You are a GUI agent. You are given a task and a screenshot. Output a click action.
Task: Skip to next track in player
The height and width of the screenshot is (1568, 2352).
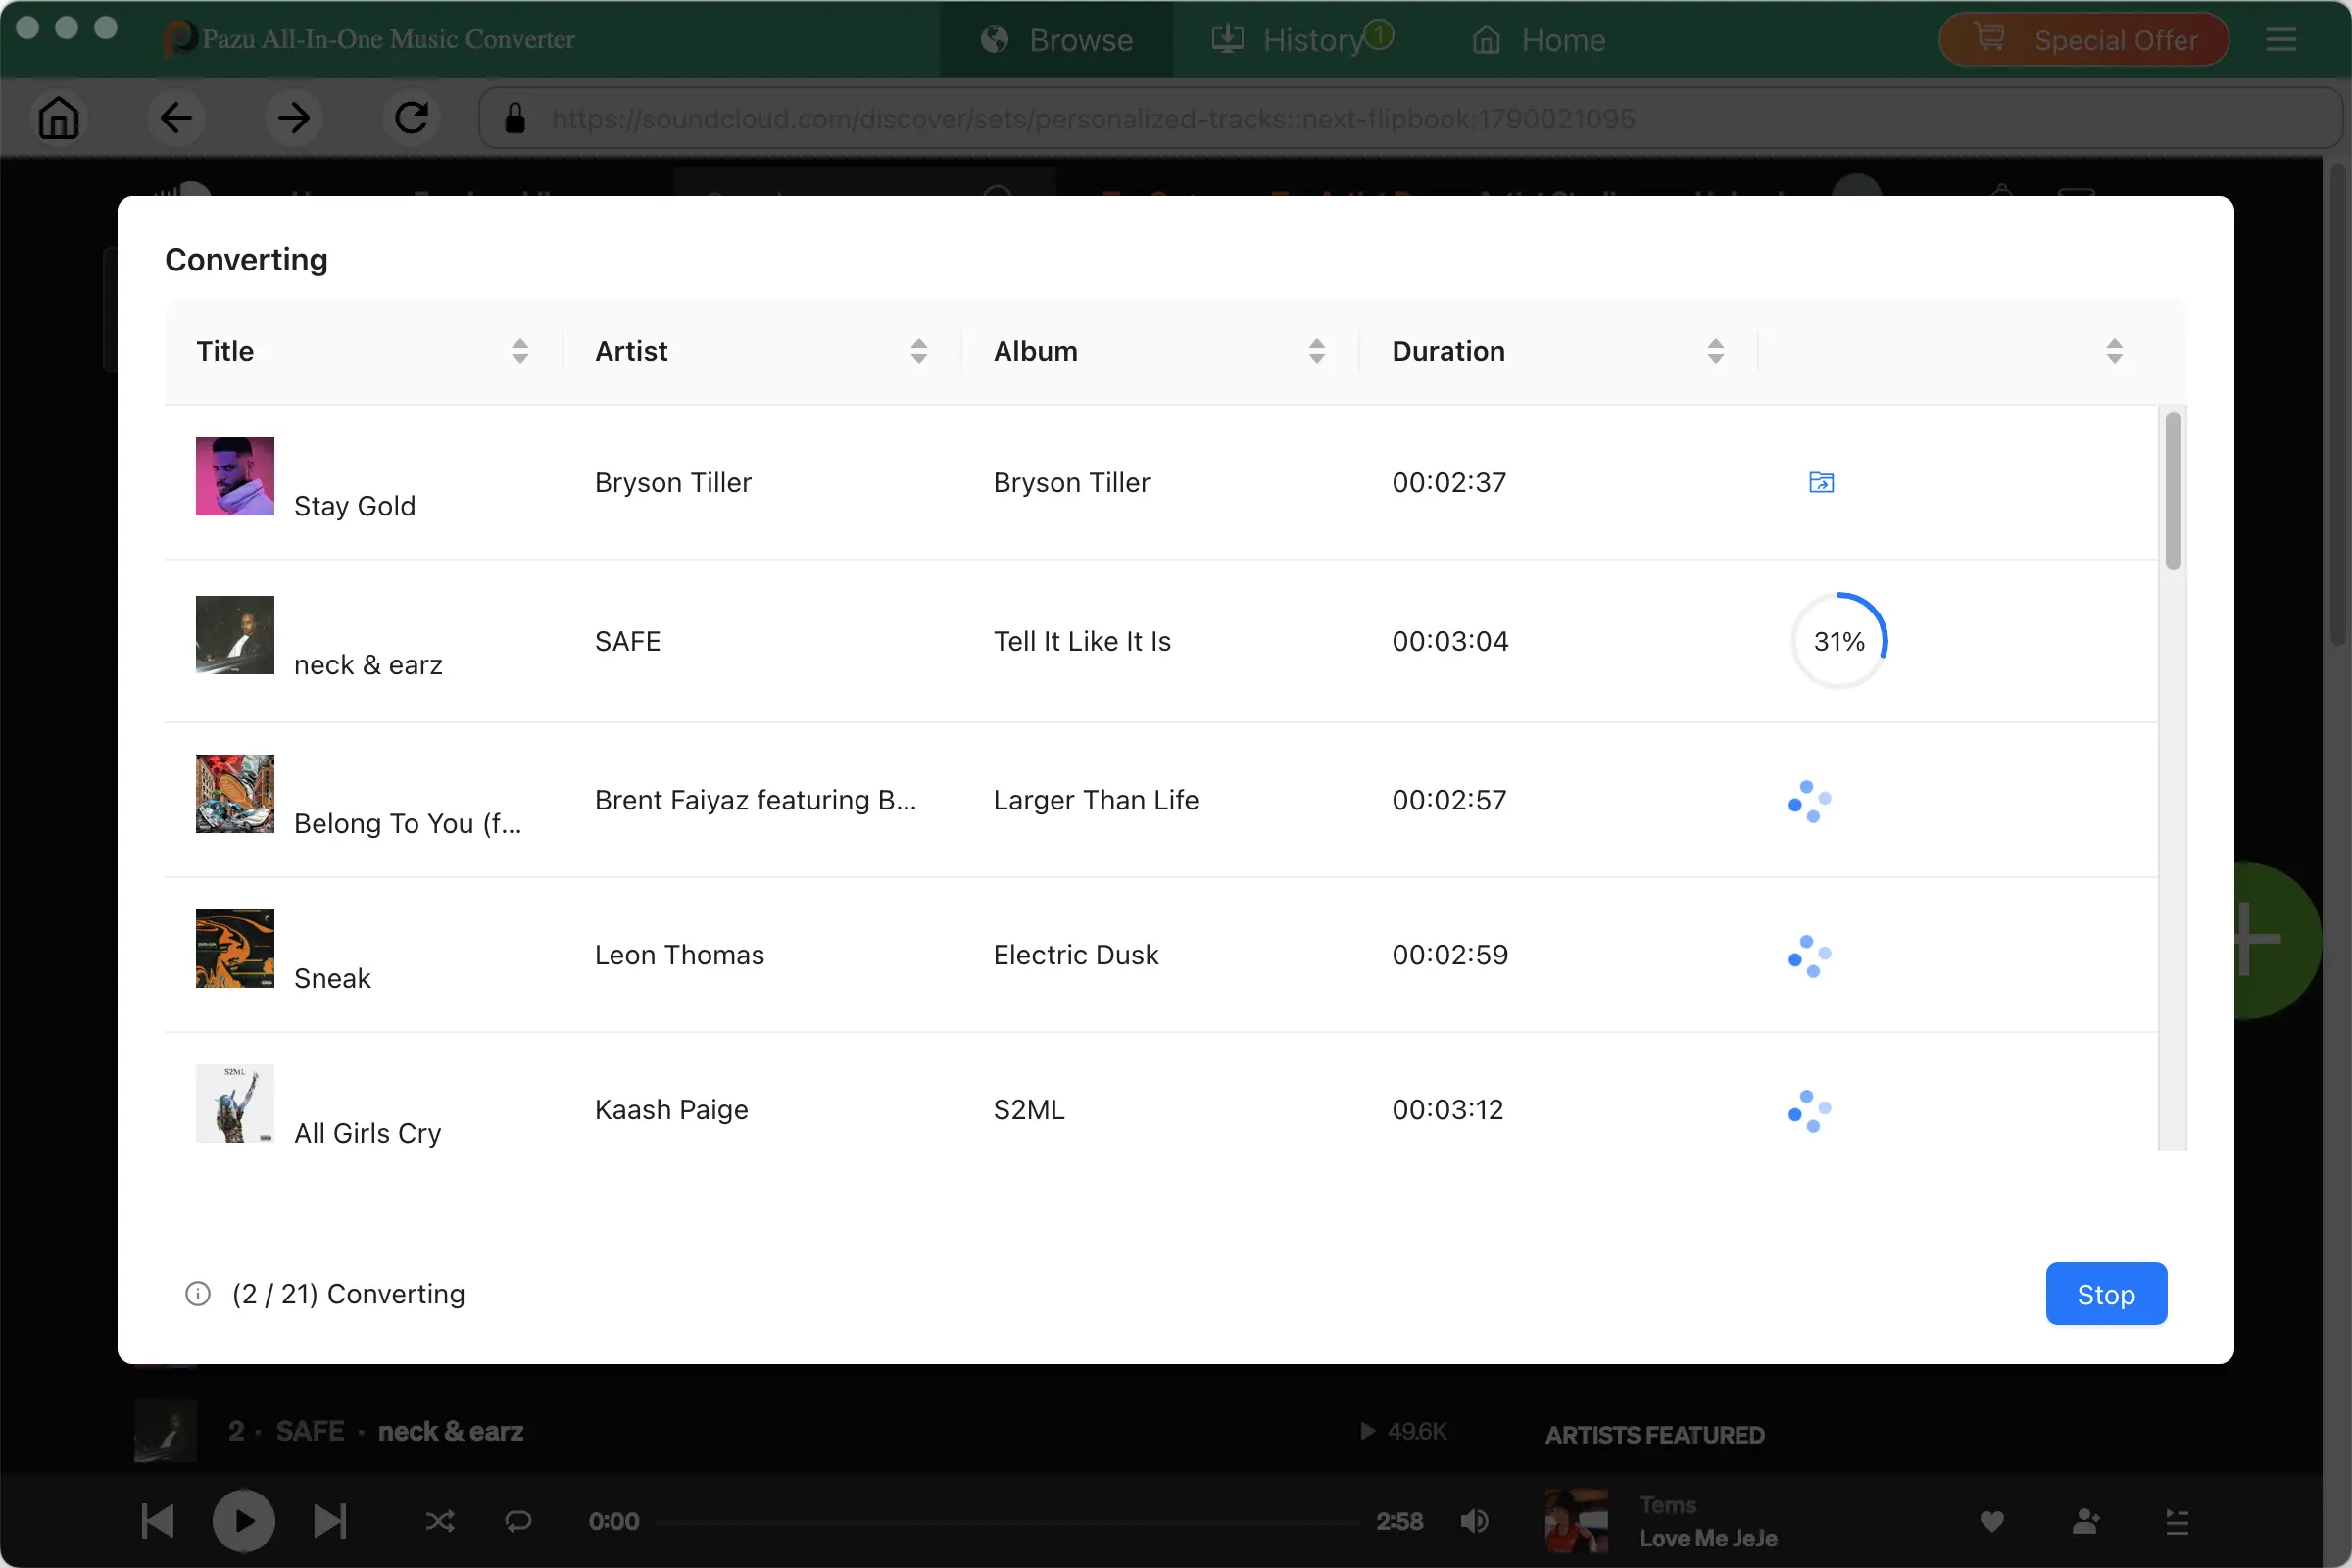[329, 1521]
